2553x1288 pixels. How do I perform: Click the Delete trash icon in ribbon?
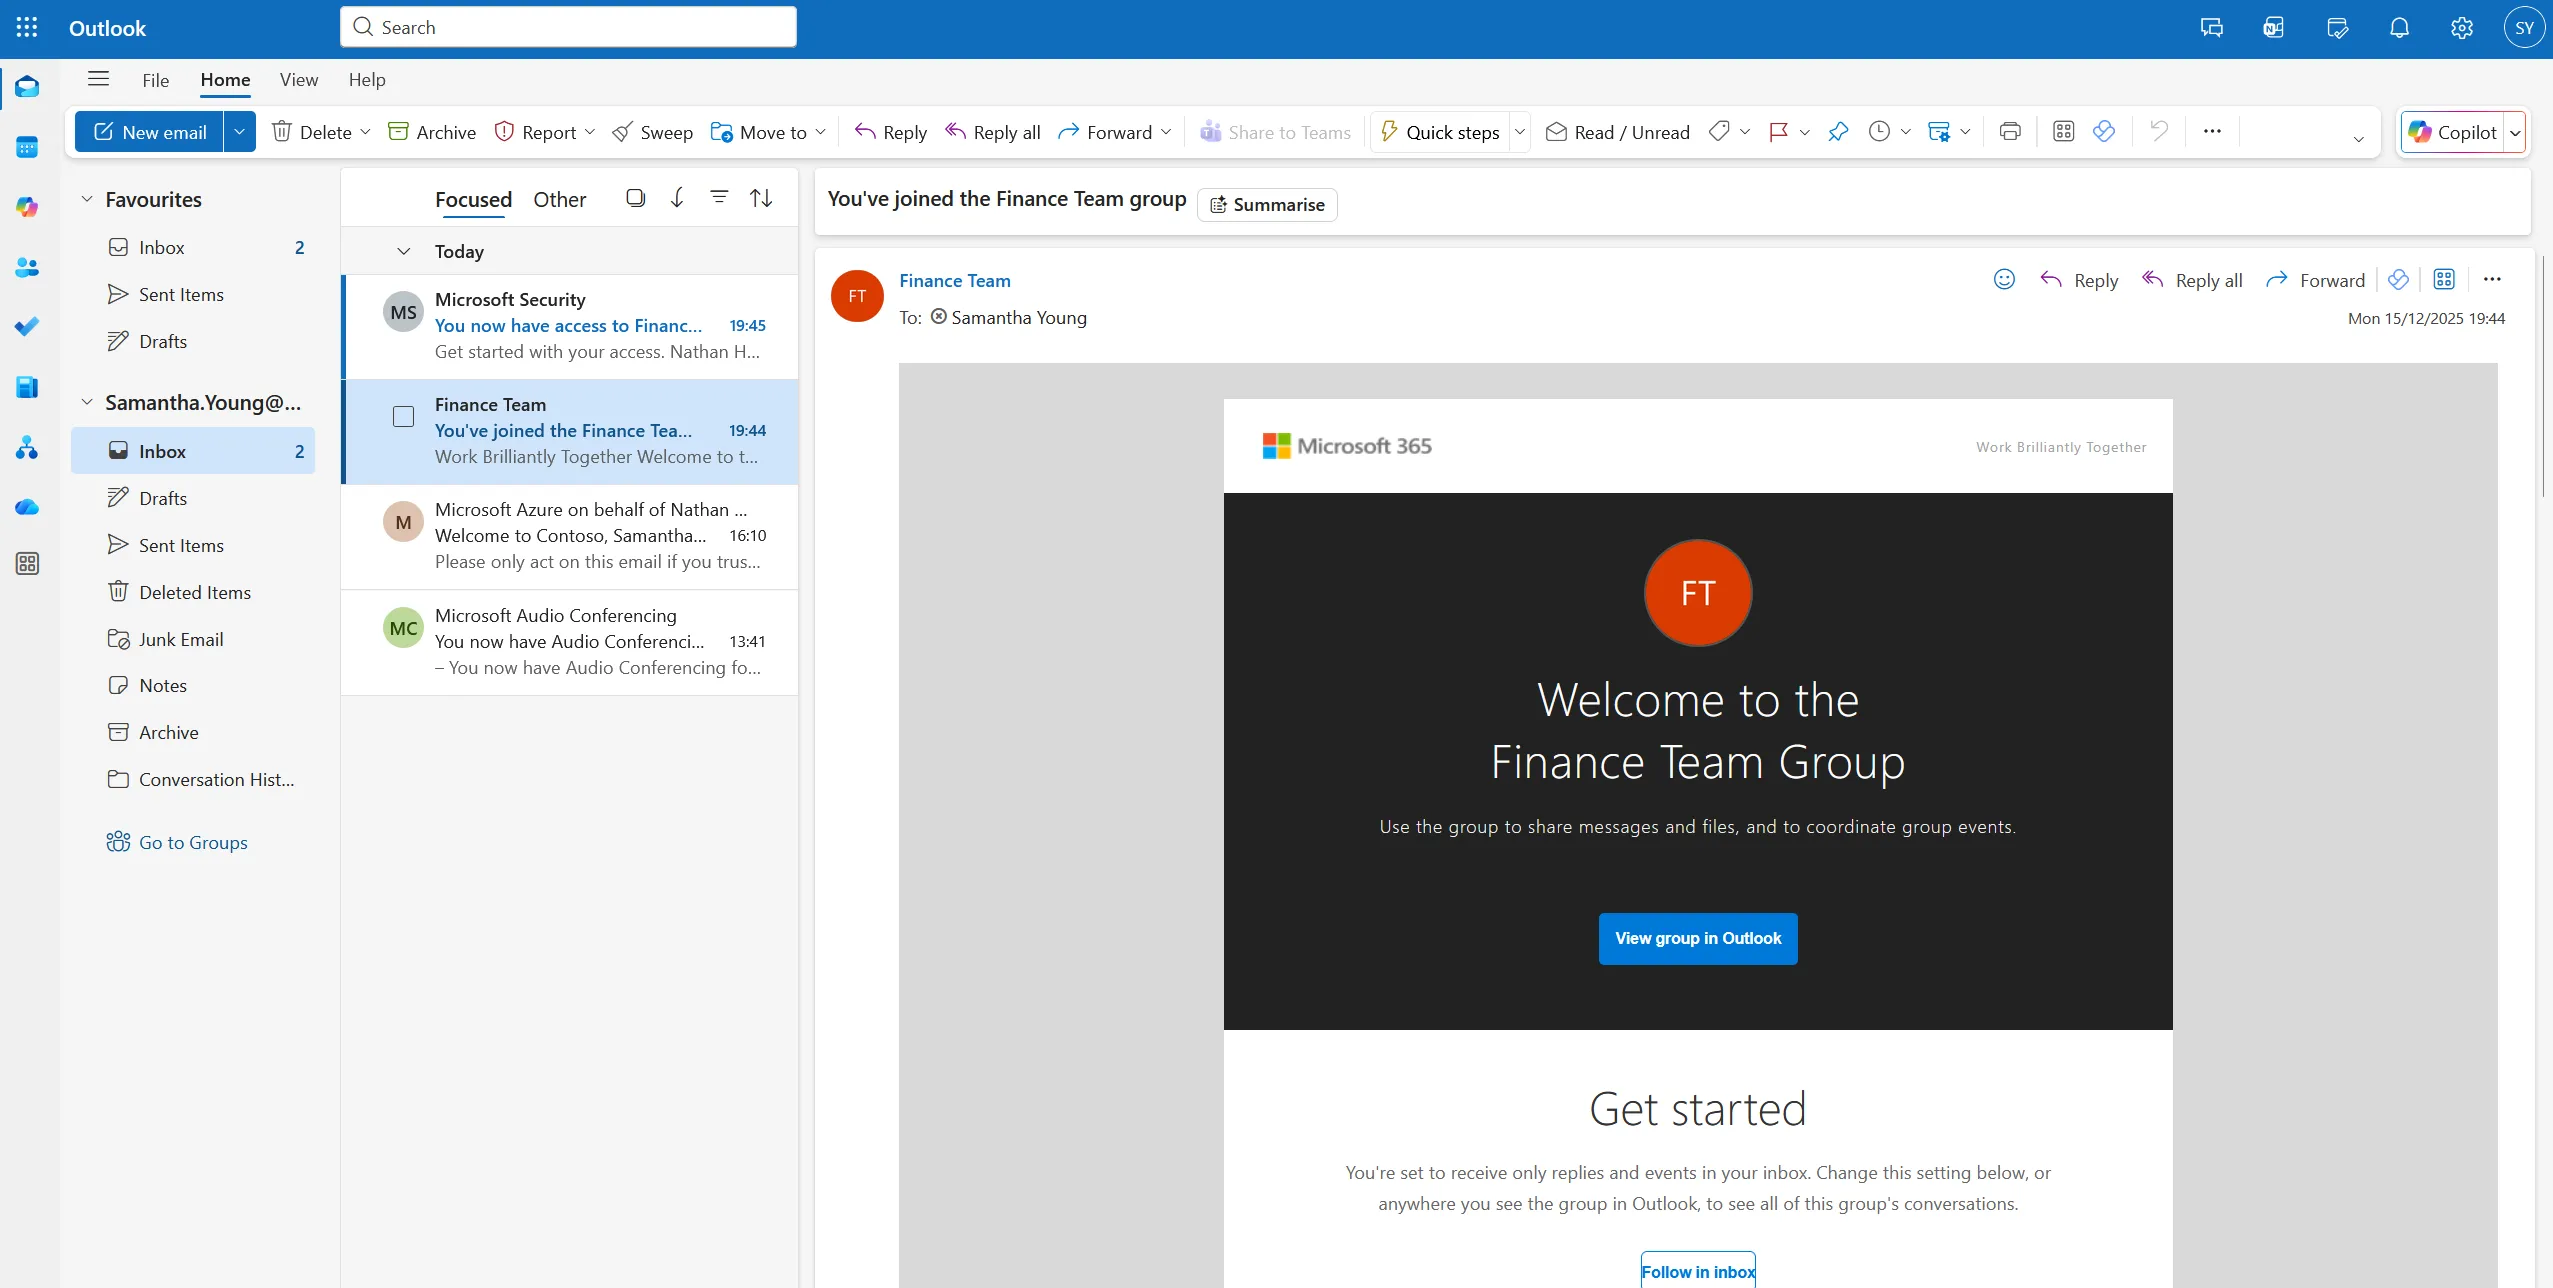pos(282,132)
